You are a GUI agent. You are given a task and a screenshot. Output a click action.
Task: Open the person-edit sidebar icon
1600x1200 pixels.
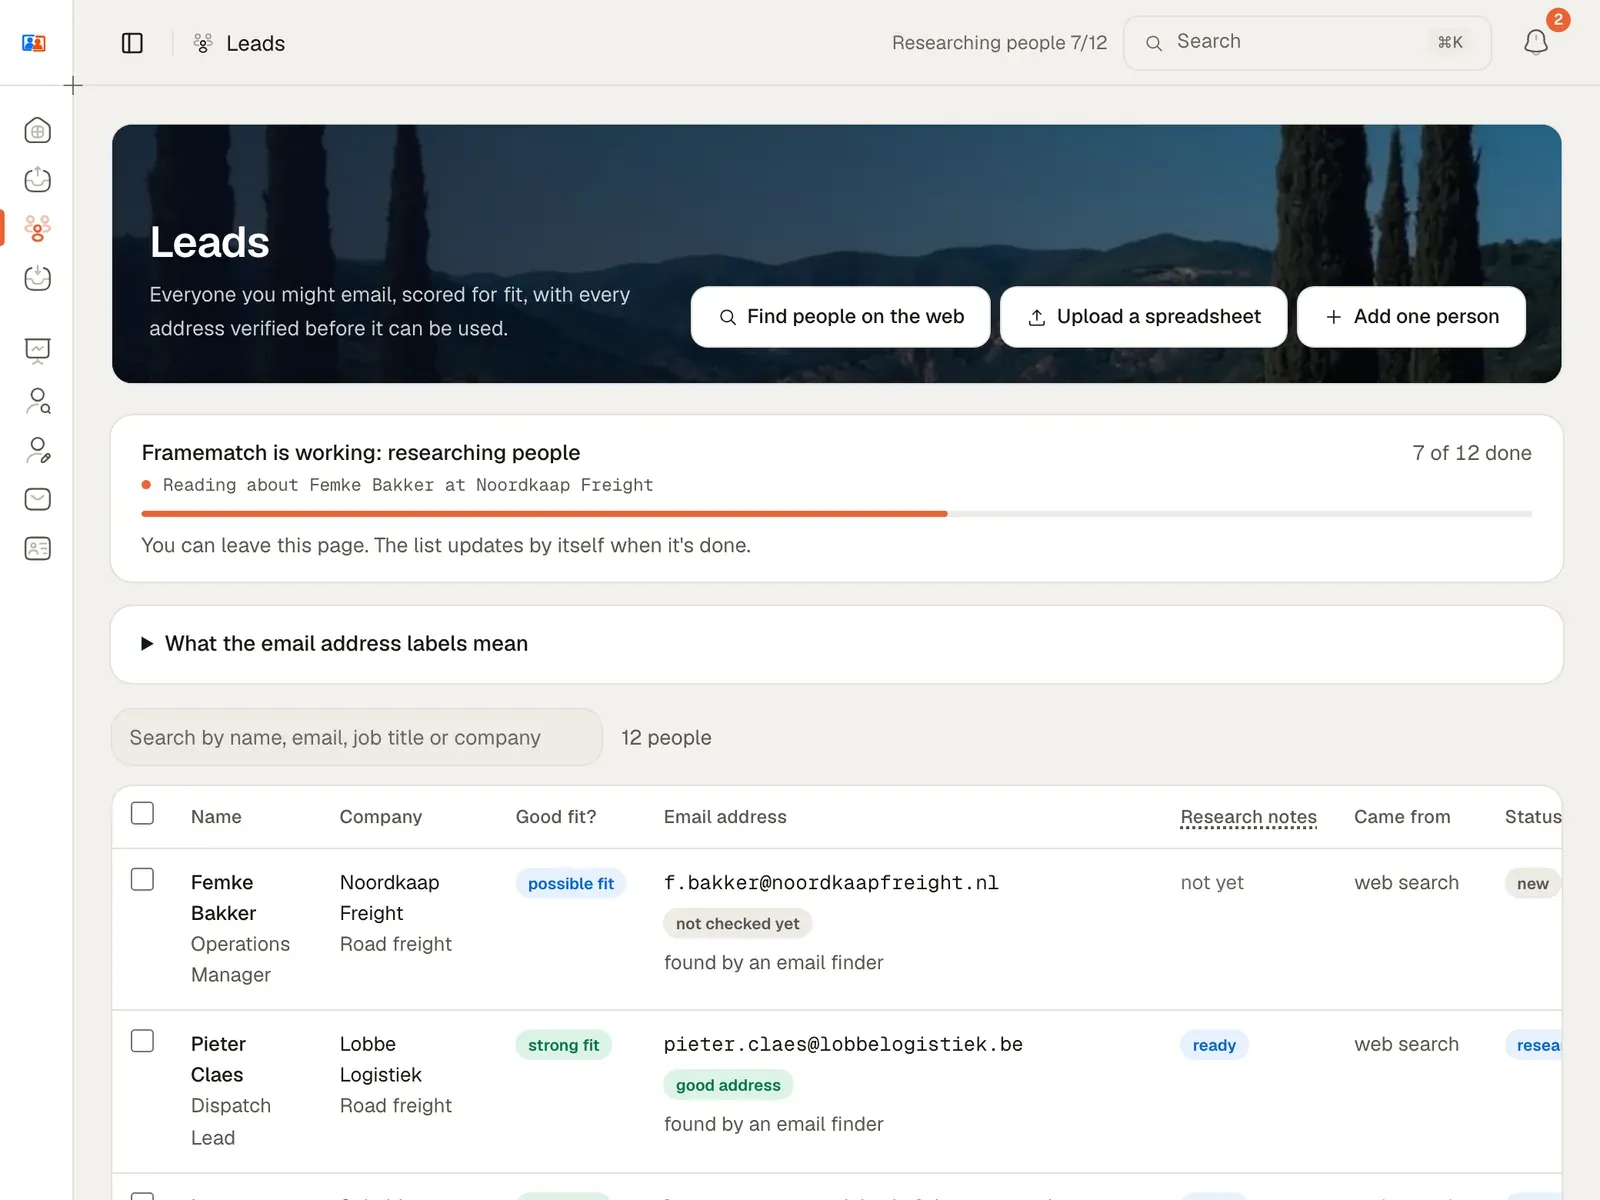(38, 450)
